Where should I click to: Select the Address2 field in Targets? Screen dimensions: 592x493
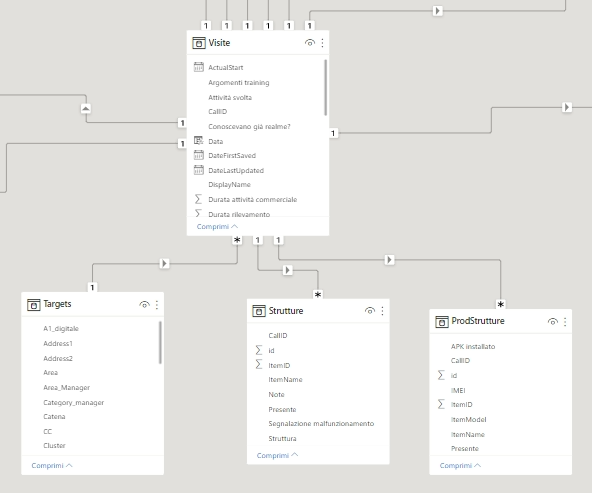click(58, 358)
